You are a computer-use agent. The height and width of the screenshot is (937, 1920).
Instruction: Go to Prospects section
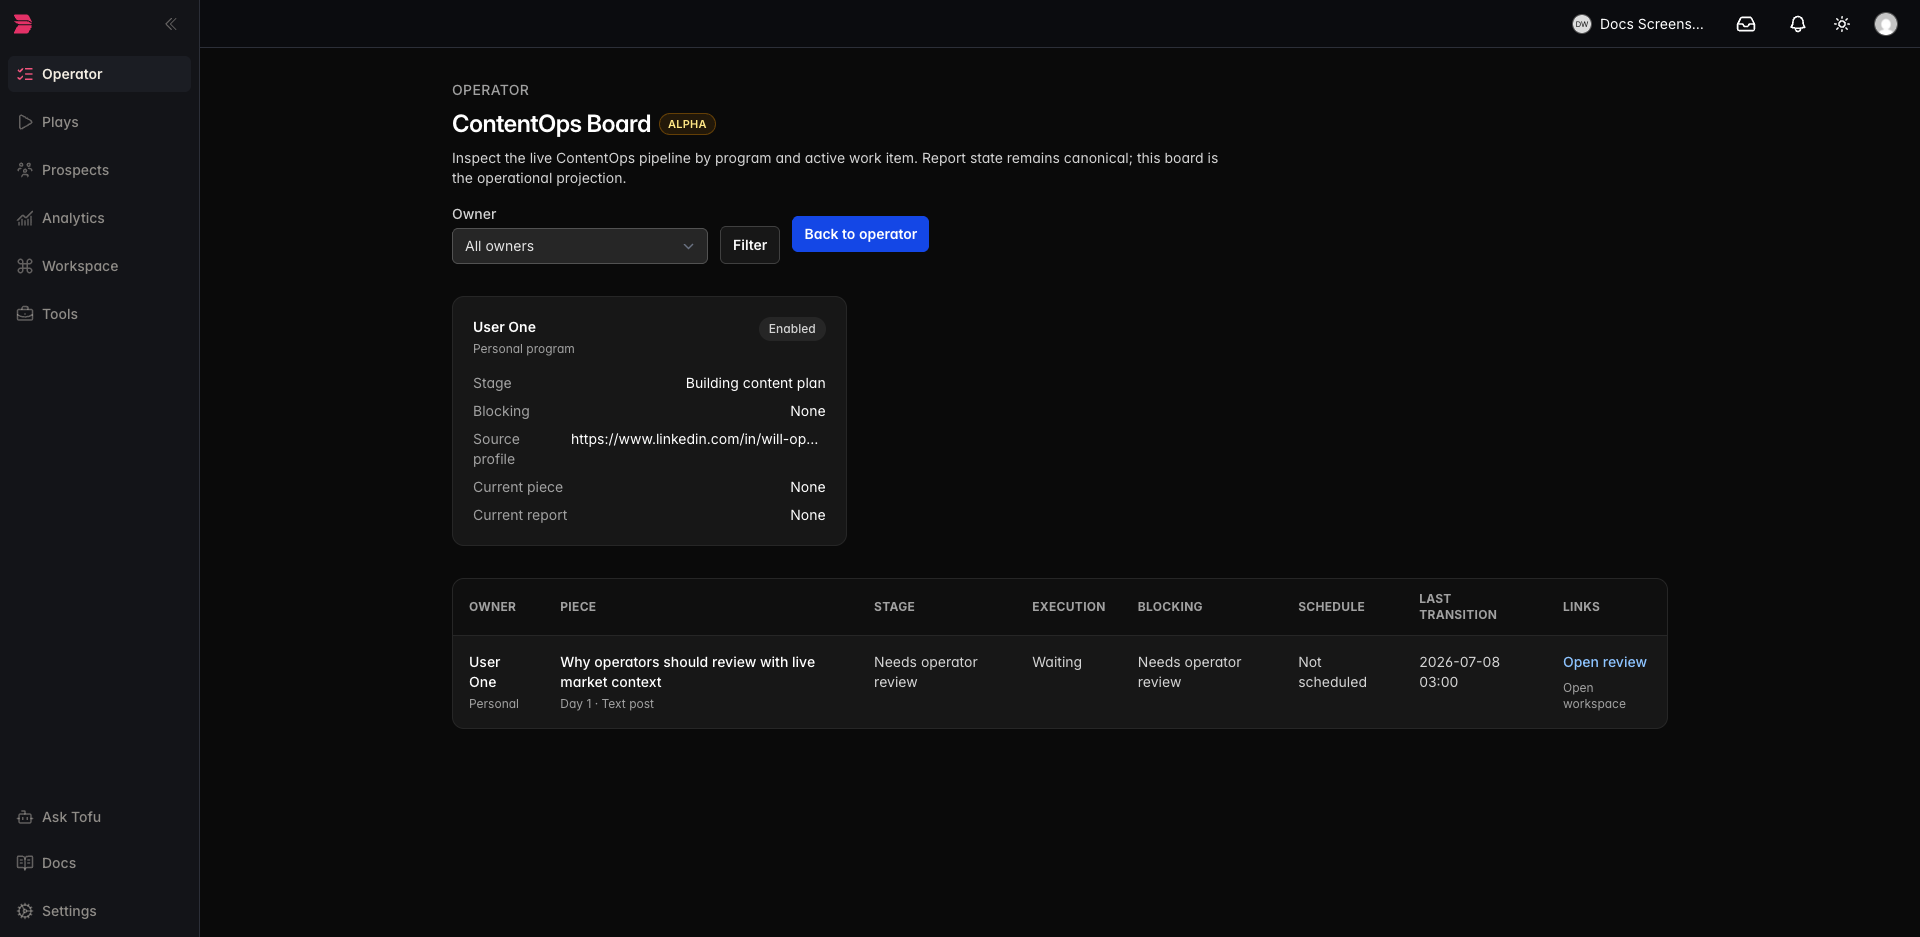point(99,170)
